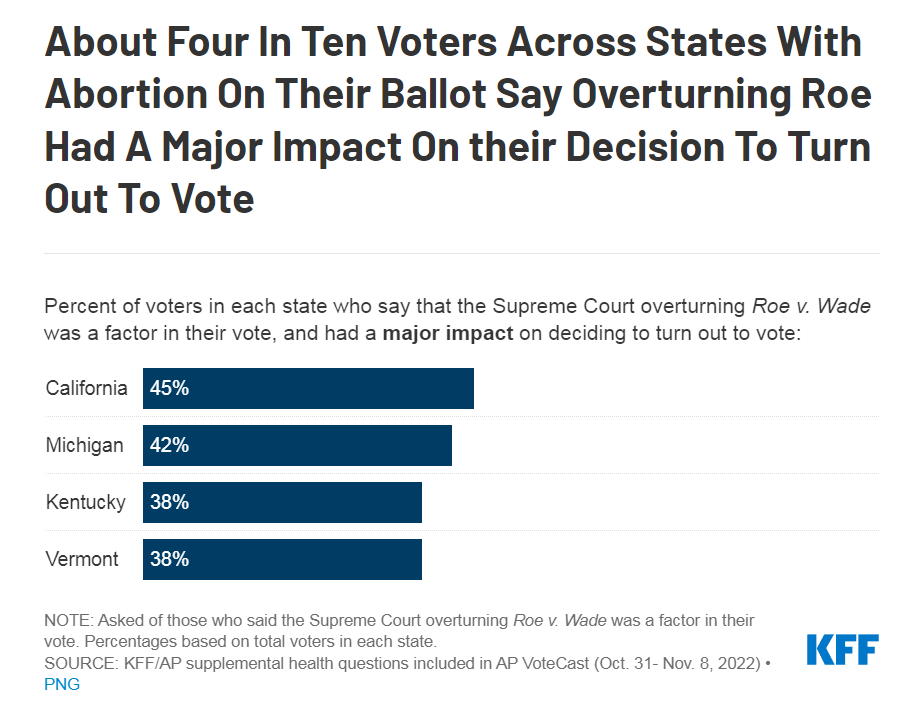Click the California state label
The height and width of the screenshot is (706, 918).
pyautogui.click(x=87, y=388)
